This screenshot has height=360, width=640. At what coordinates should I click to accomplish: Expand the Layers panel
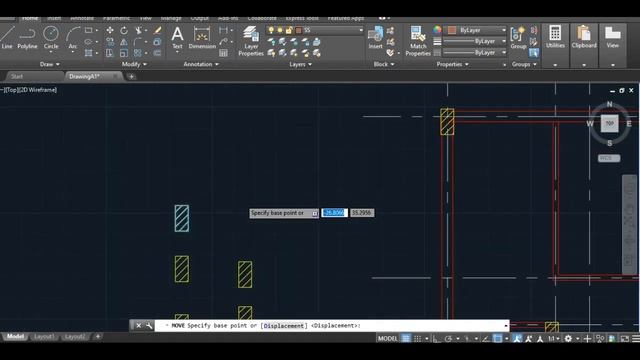coord(300,64)
